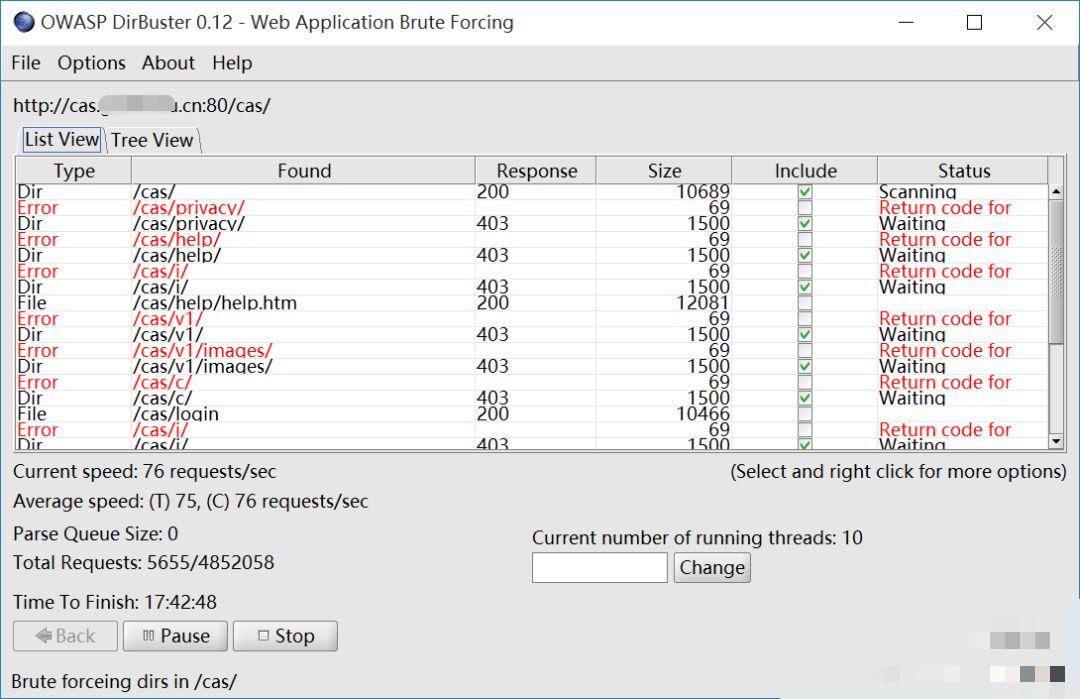Click Time To Finish: 17:42:48 text
The height and width of the screenshot is (699, 1080).
tap(115, 602)
